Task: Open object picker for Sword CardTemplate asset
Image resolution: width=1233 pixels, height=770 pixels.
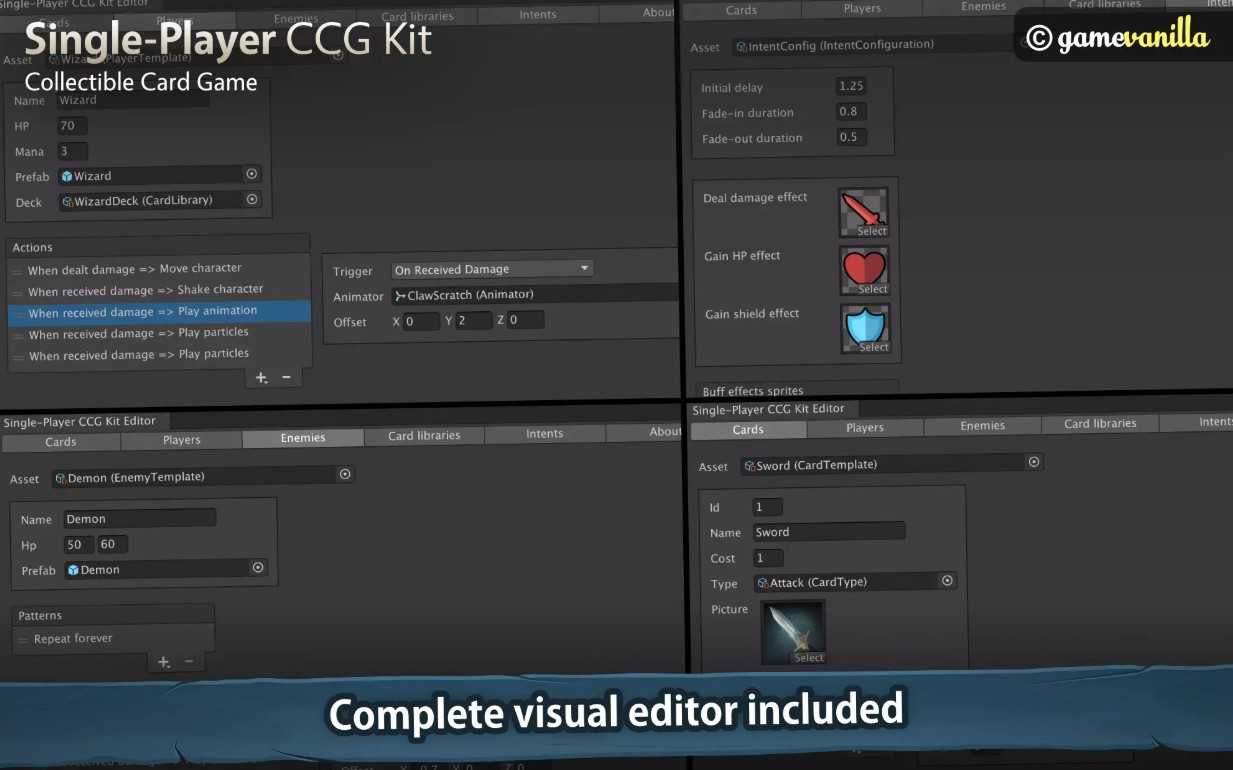Action: click(x=1034, y=462)
